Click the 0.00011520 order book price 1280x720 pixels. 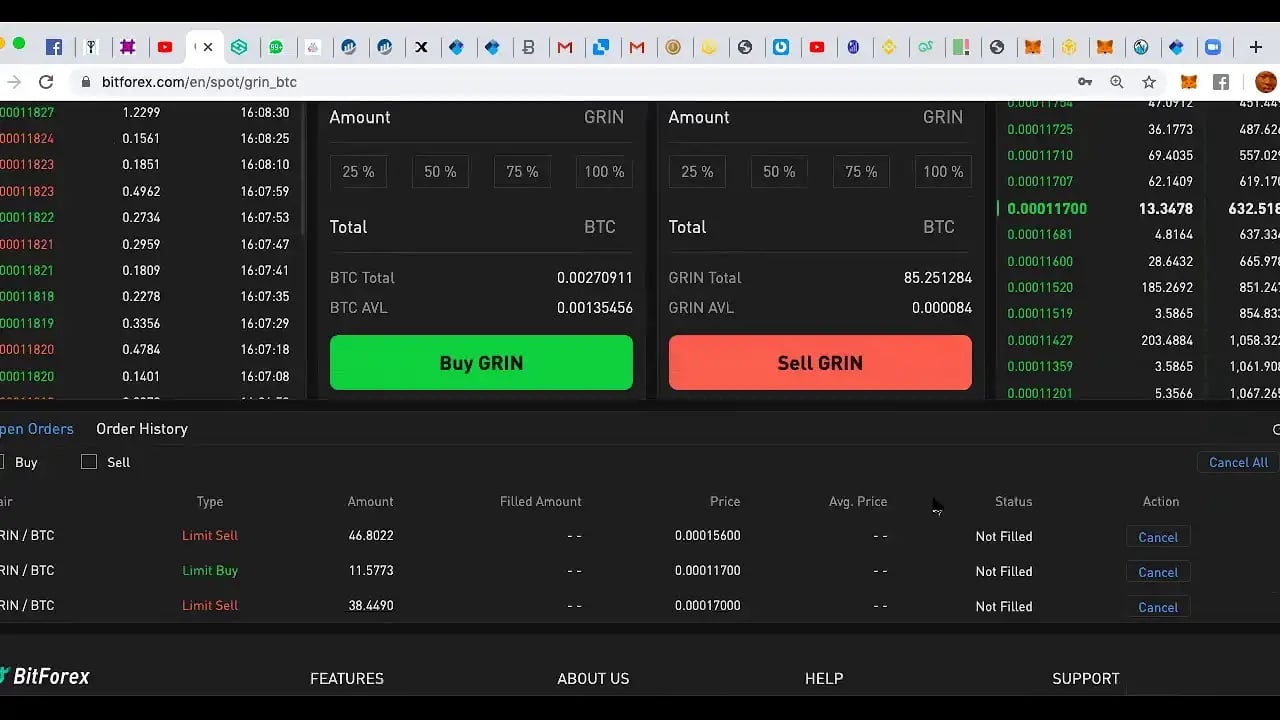coord(1040,288)
